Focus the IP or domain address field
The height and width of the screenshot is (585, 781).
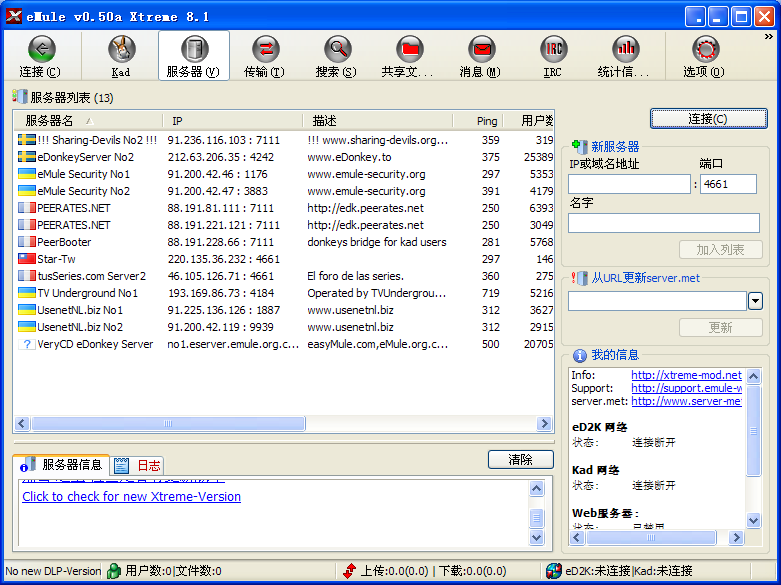coord(630,184)
